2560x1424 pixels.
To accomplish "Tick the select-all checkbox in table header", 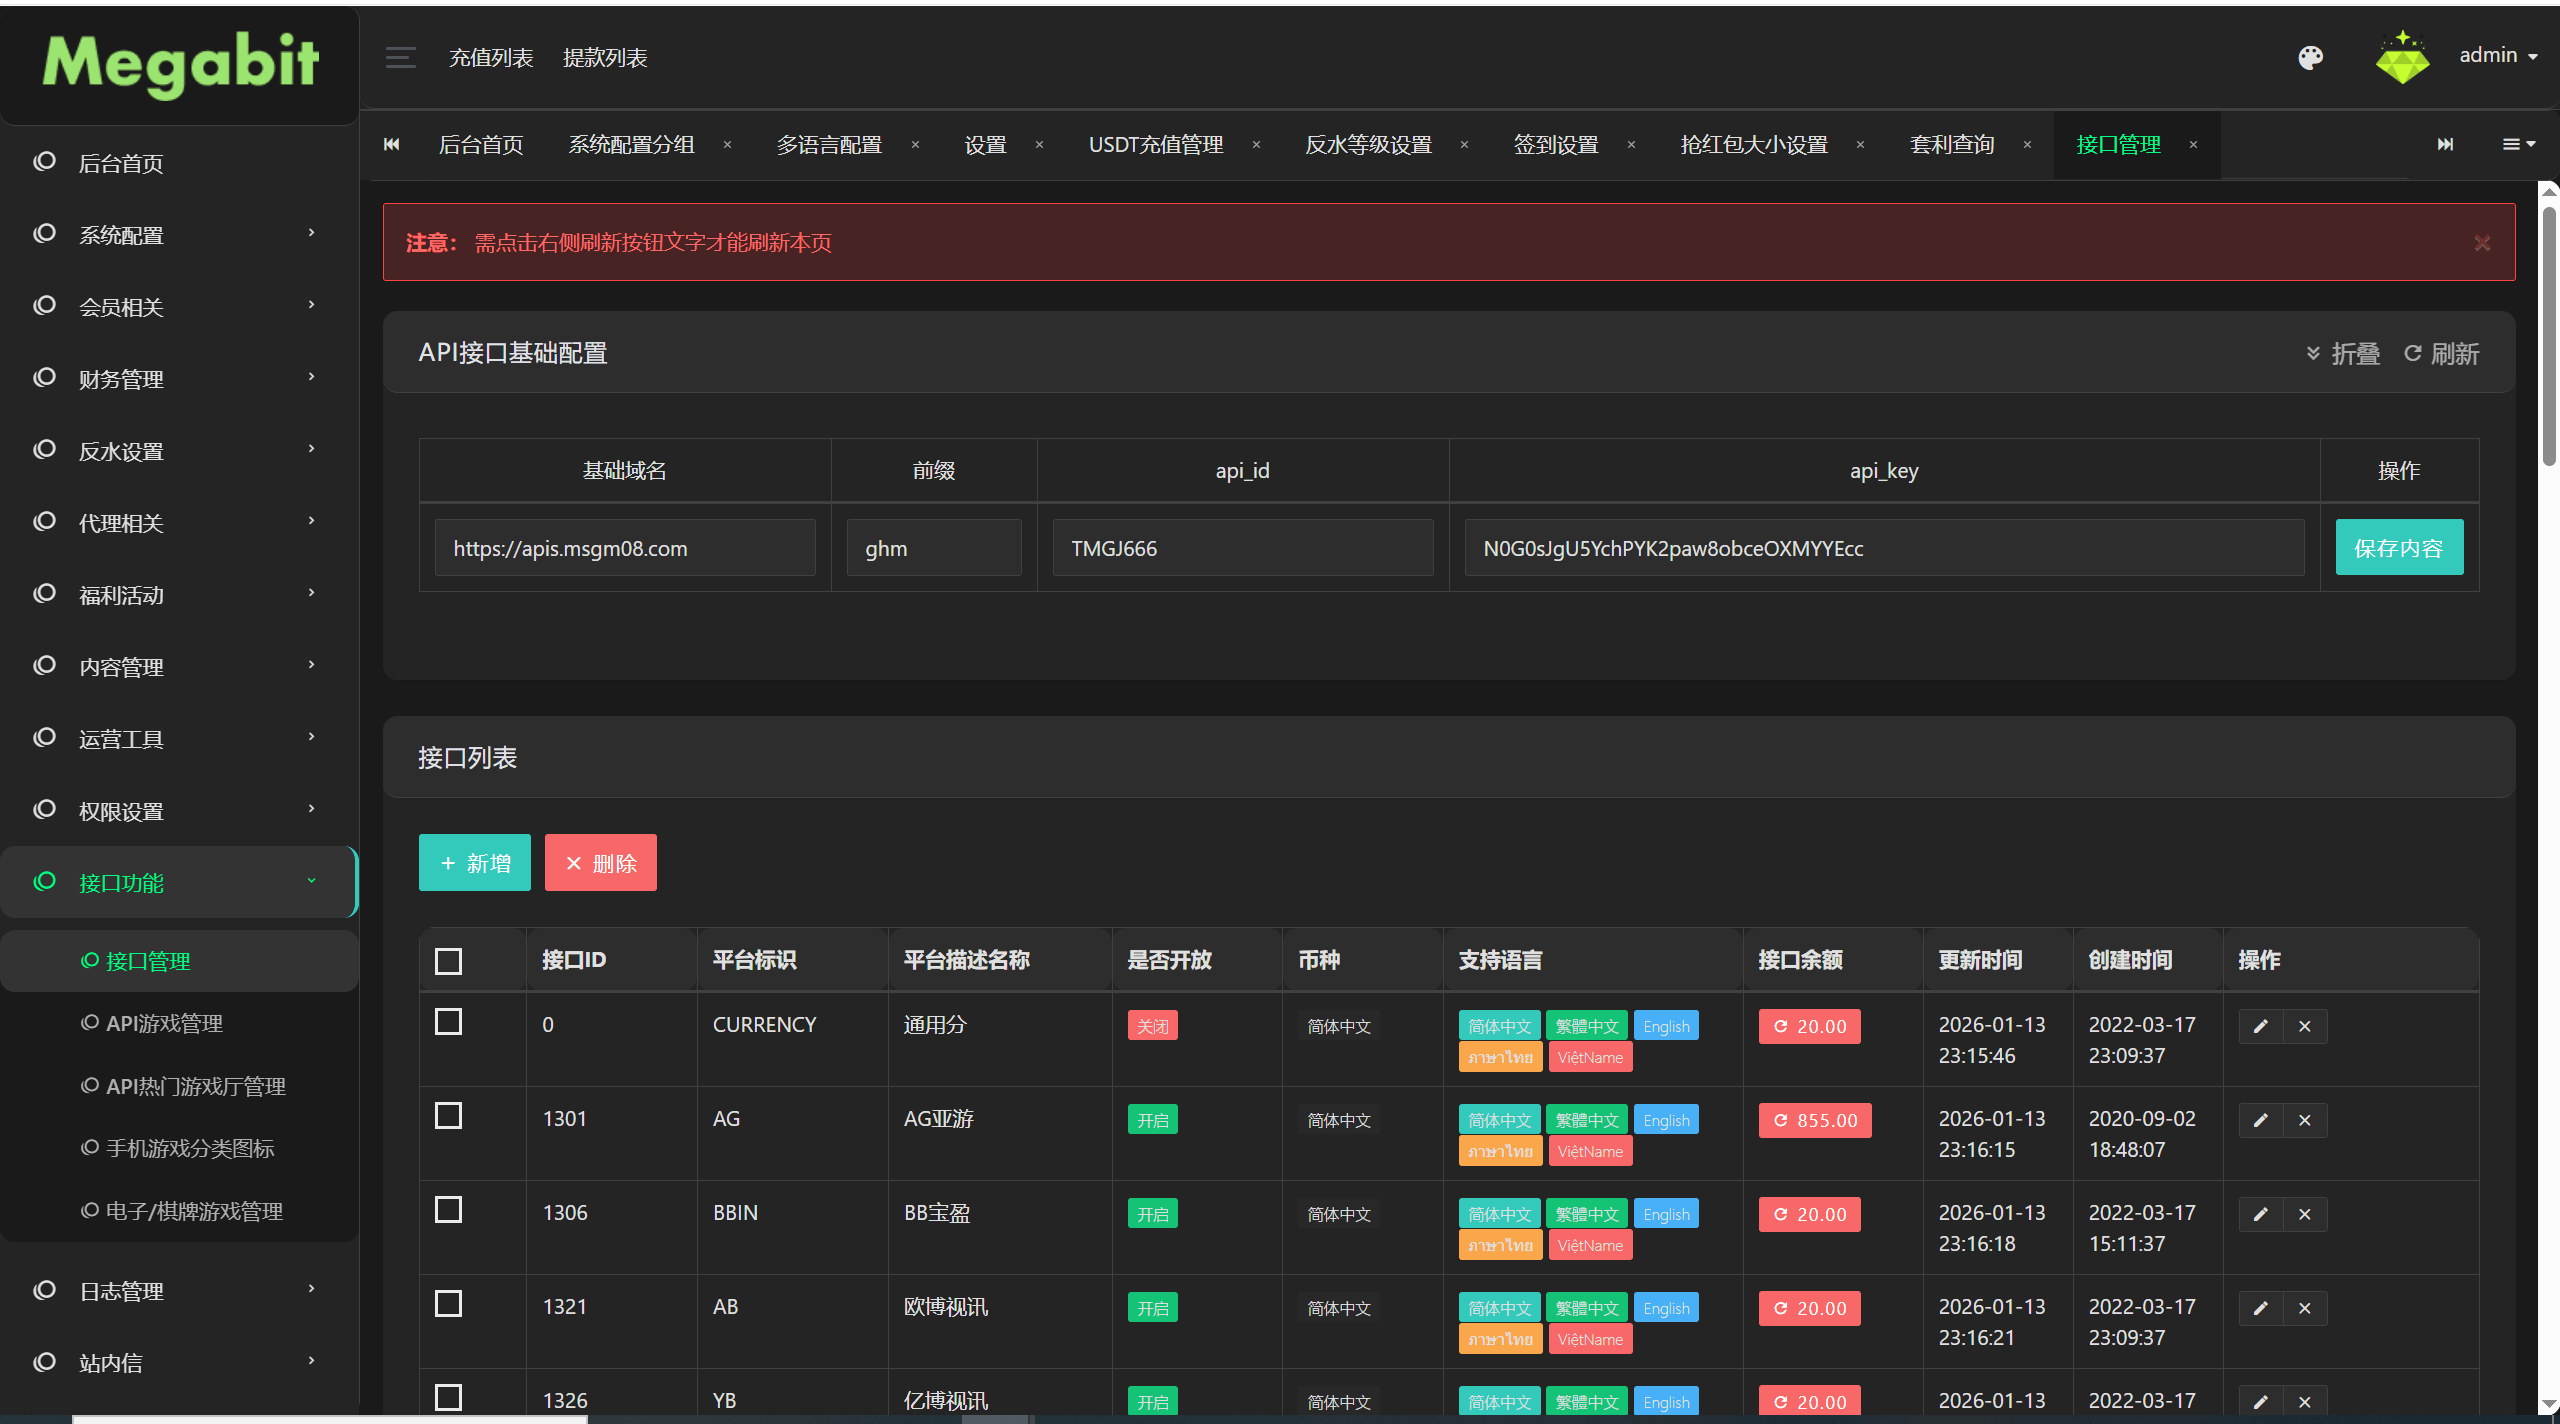I will click(x=448, y=961).
